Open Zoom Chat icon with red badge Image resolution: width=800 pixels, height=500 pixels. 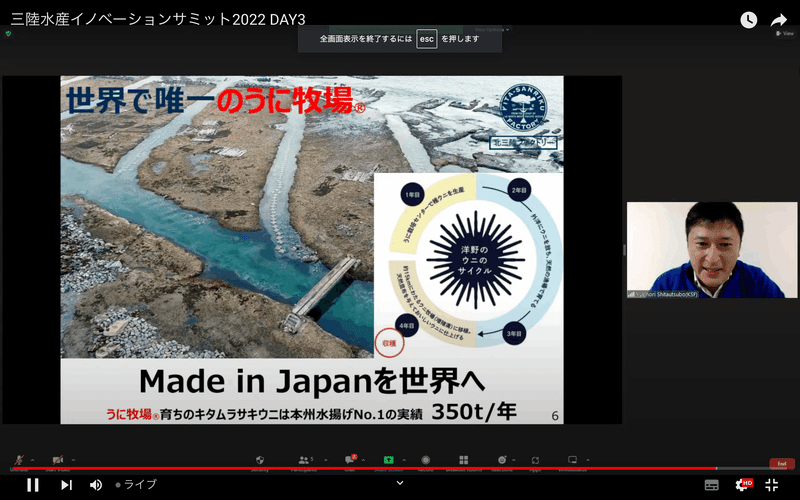tap(350, 459)
